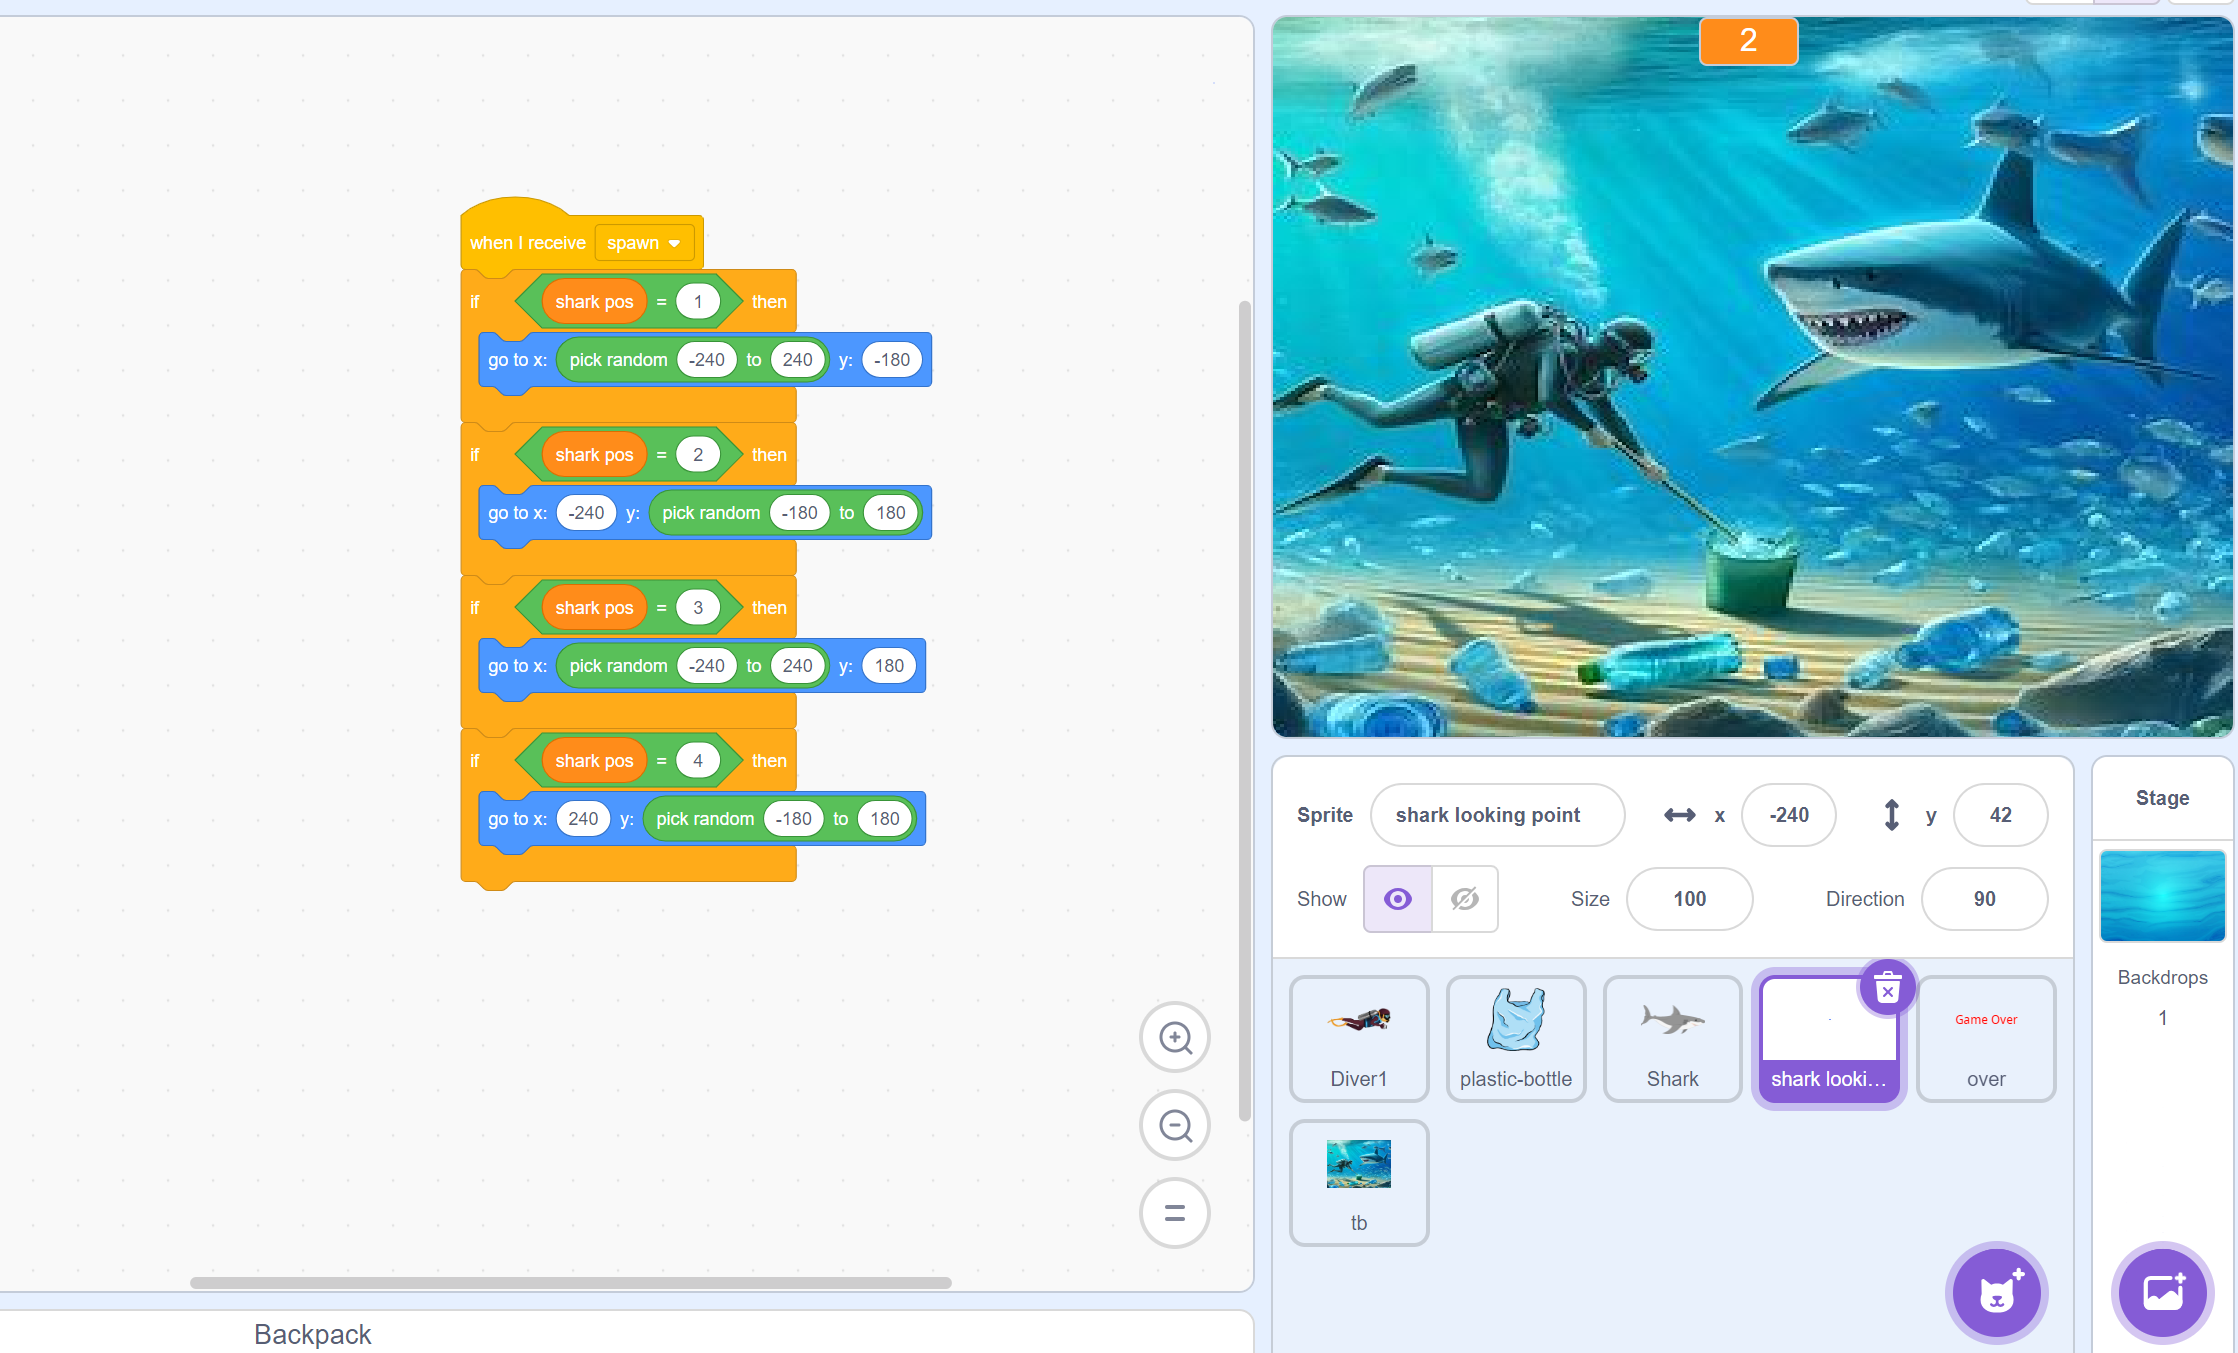Screen dimensions: 2238x1353
Task: Show the sprite using eye button
Action: tap(1397, 899)
